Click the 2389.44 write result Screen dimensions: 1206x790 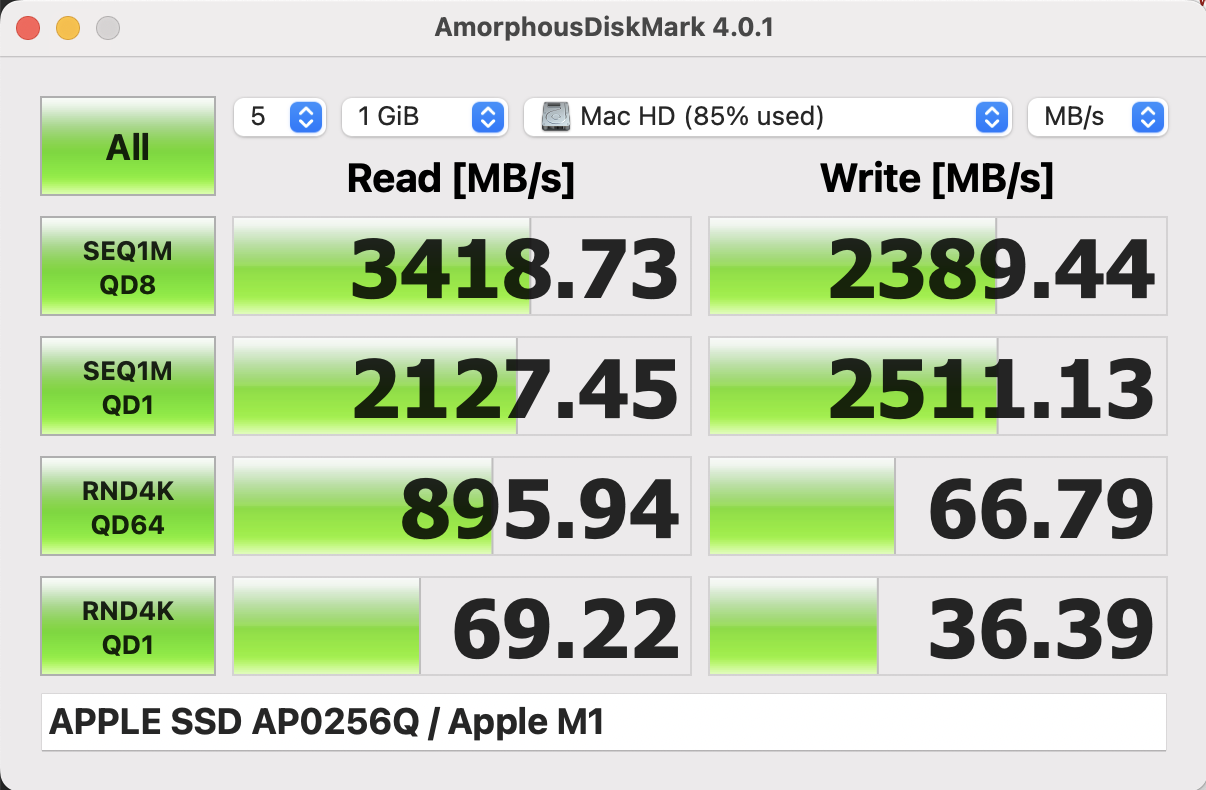tap(938, 266)
